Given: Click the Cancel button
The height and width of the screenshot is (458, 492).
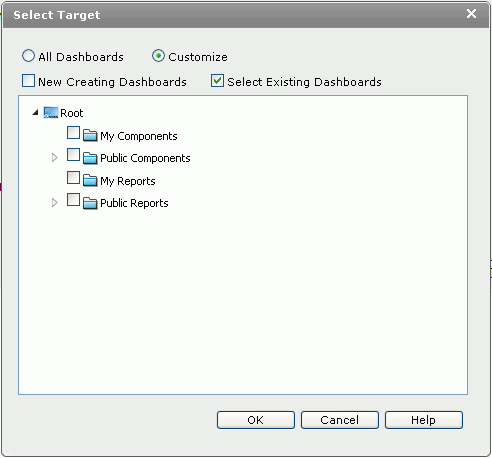Looking at the screenshot, I should pos(340,420).
